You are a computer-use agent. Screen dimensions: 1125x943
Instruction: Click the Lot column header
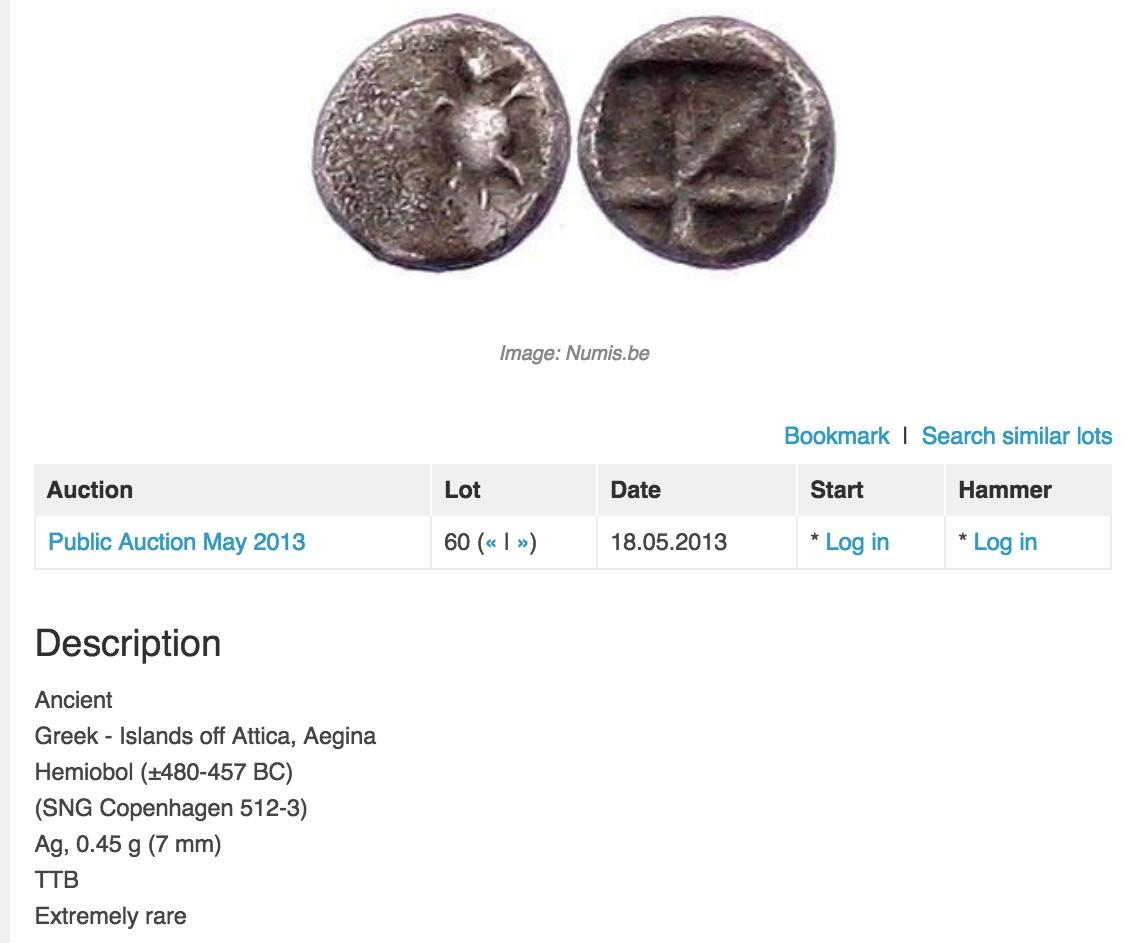tap(463, 490)
